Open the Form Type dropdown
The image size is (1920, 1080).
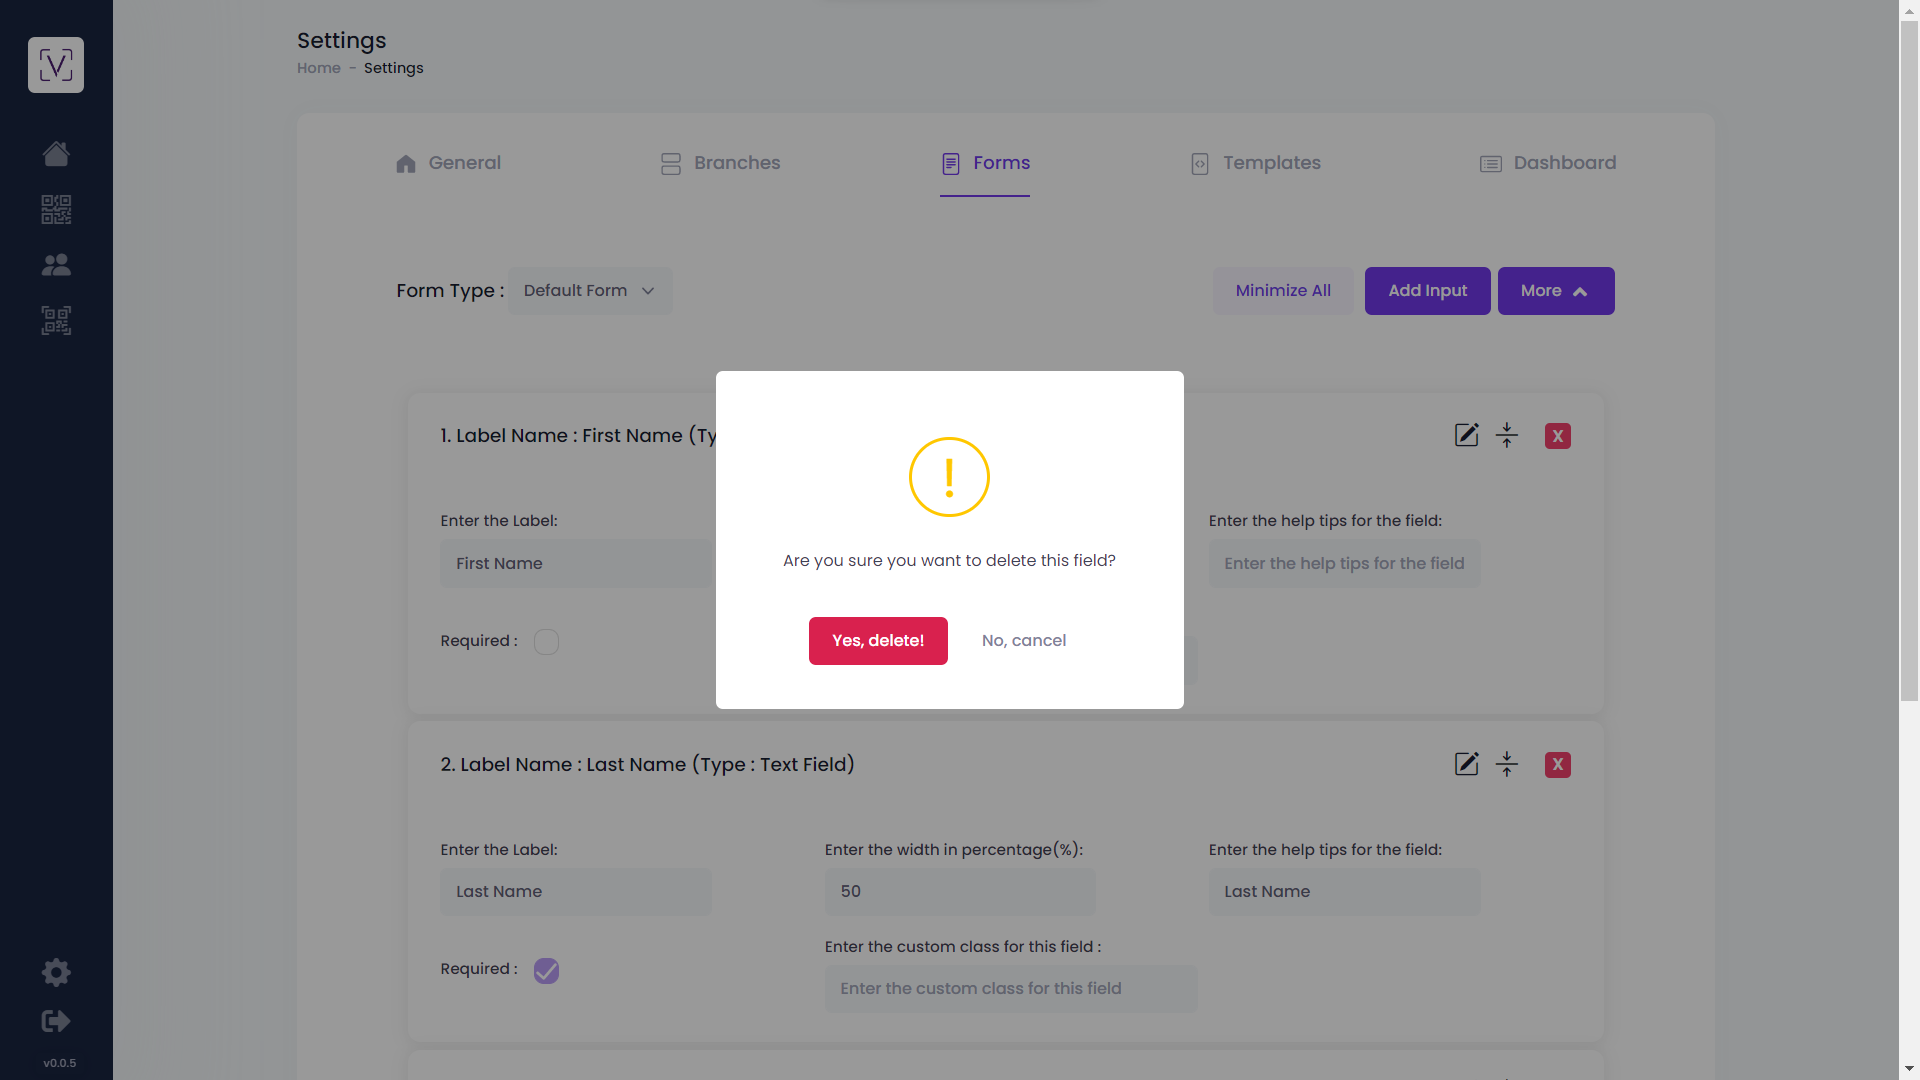590,291
